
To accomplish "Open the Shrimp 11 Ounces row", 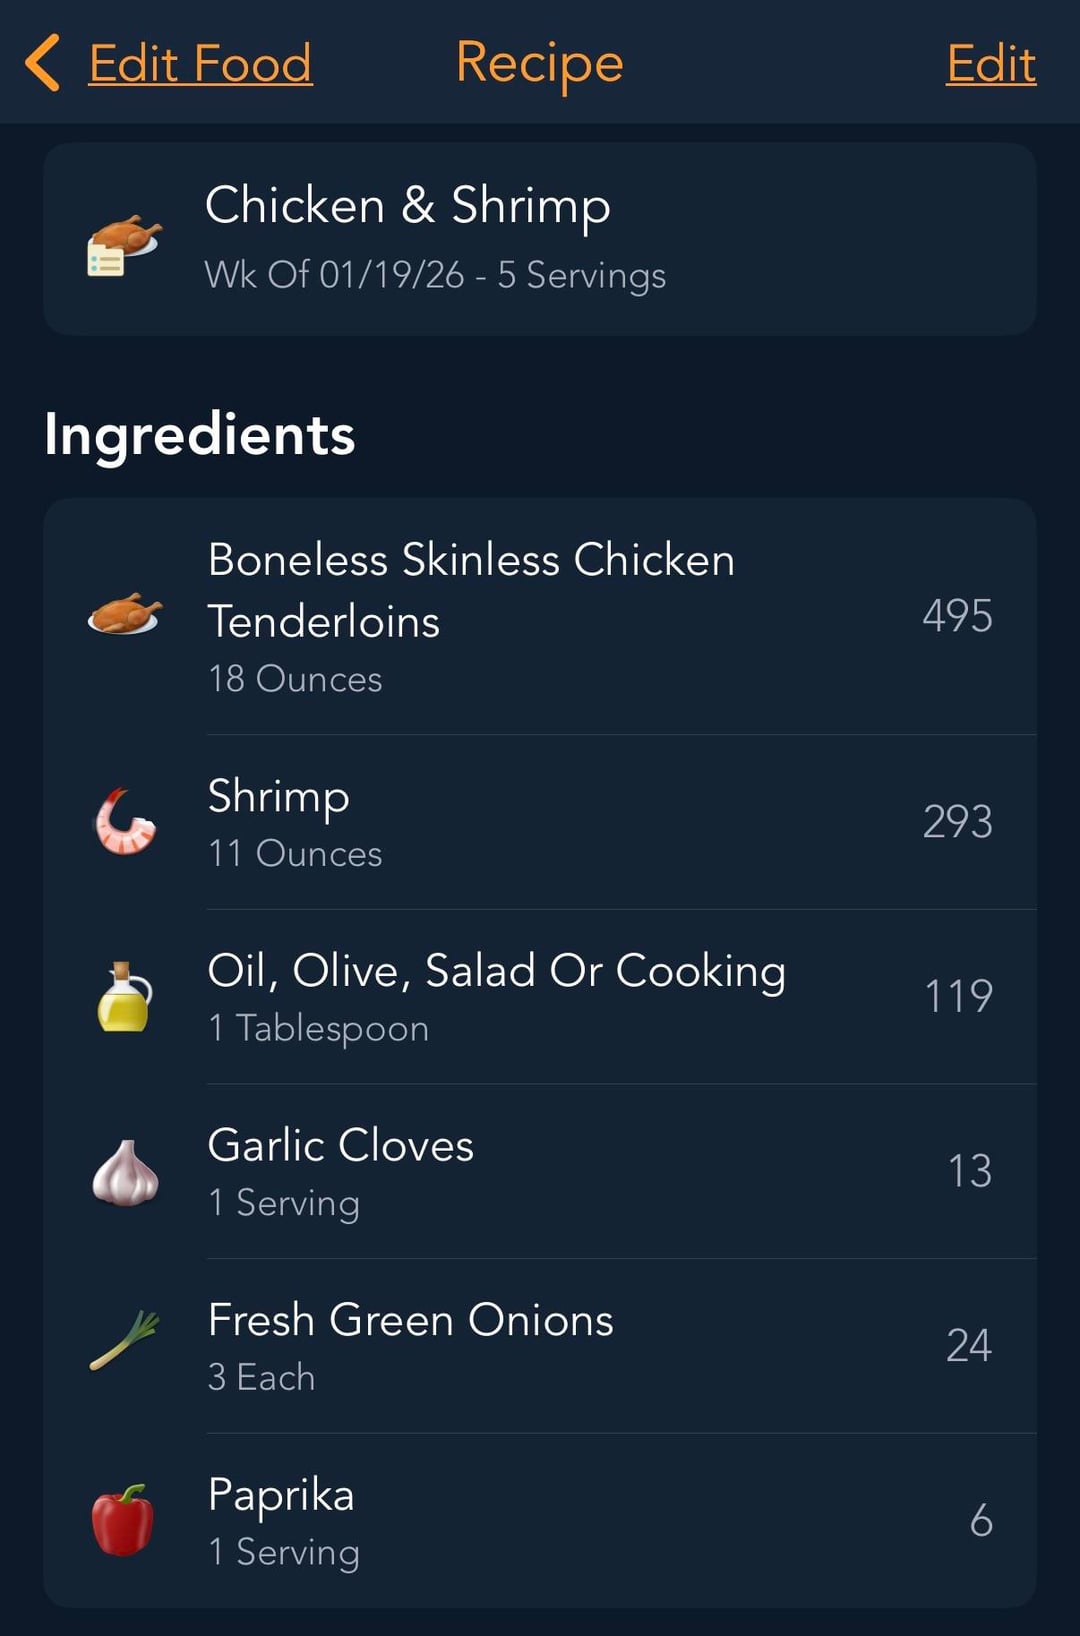I will click(x=540, y=823).
